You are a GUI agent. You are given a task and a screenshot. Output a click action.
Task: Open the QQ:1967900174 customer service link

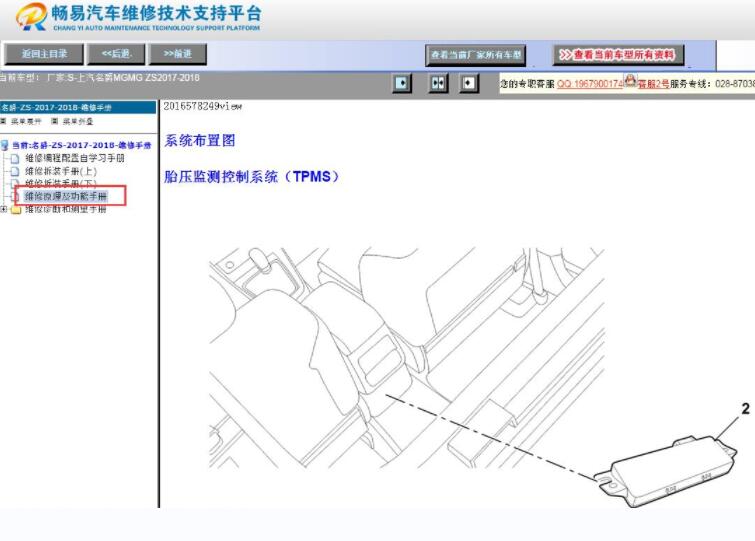[x=590, y=84]
